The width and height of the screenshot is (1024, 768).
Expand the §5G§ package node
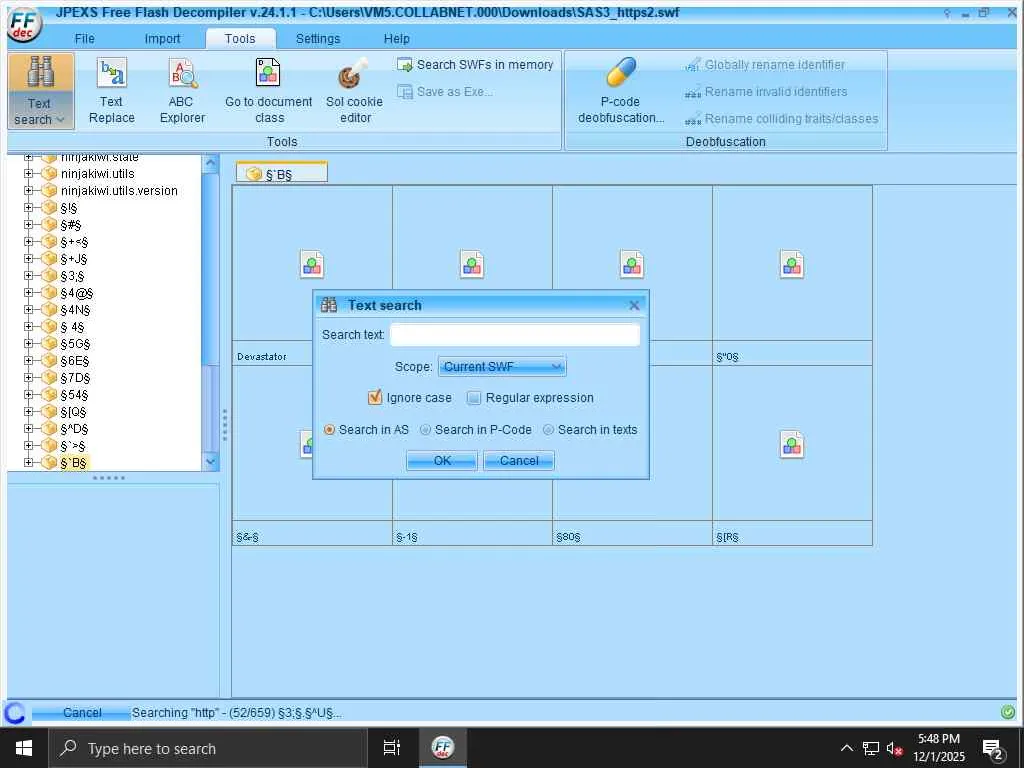(x=28, y=344)
